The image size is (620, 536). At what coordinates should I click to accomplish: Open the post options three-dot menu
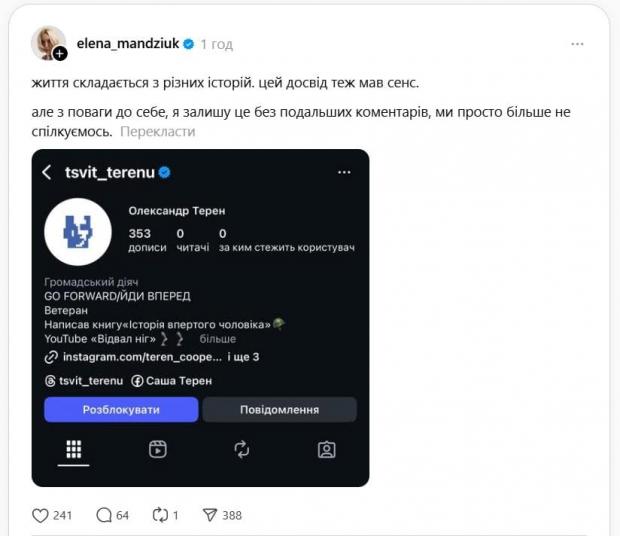coord(578,45)
